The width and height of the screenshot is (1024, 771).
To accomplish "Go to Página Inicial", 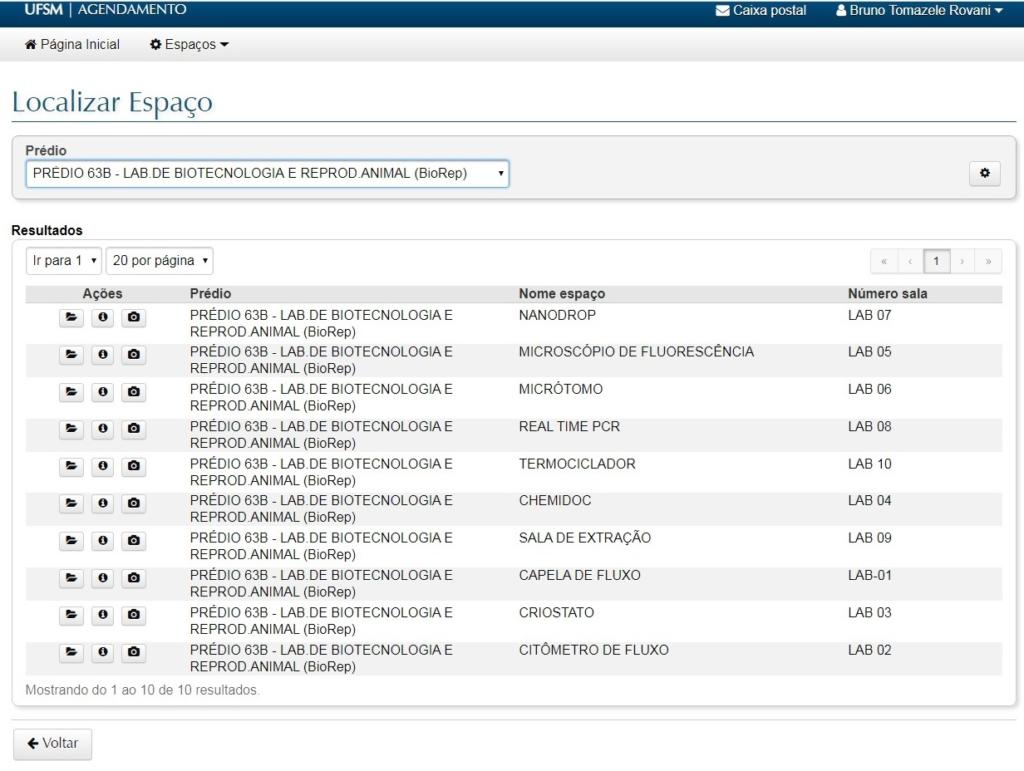I will pyautogui.click(x=72, y=44).
